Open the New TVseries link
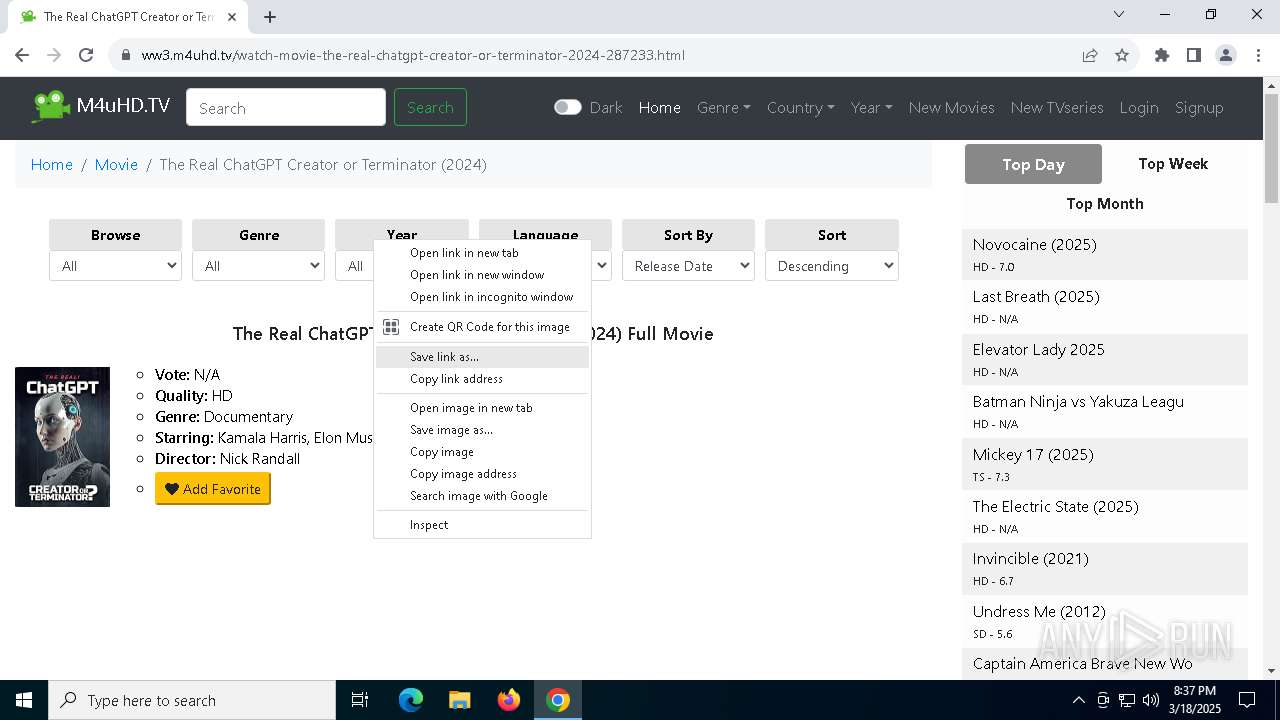 coord(1057,107)
